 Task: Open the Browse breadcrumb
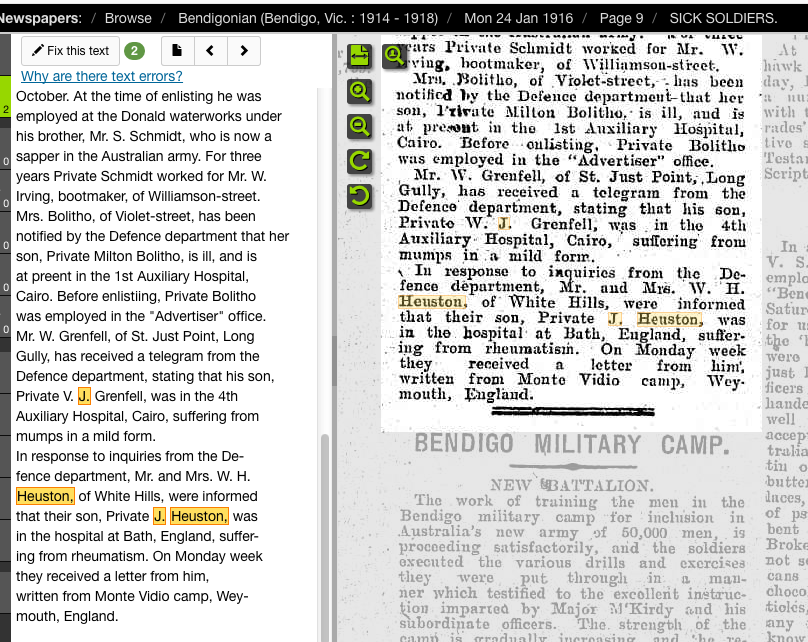coord(128,19)
